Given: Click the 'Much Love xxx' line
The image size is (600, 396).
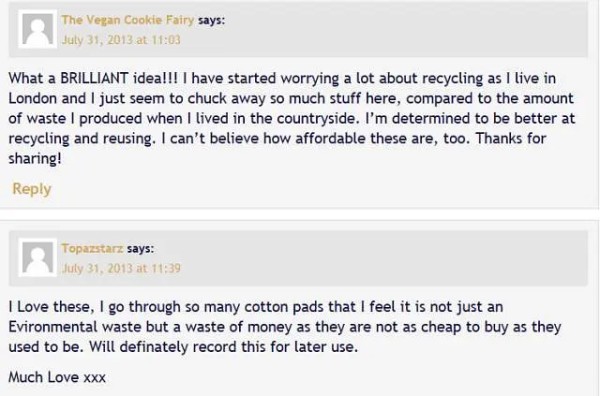Looking at the screenshot, I should [57, 377].
